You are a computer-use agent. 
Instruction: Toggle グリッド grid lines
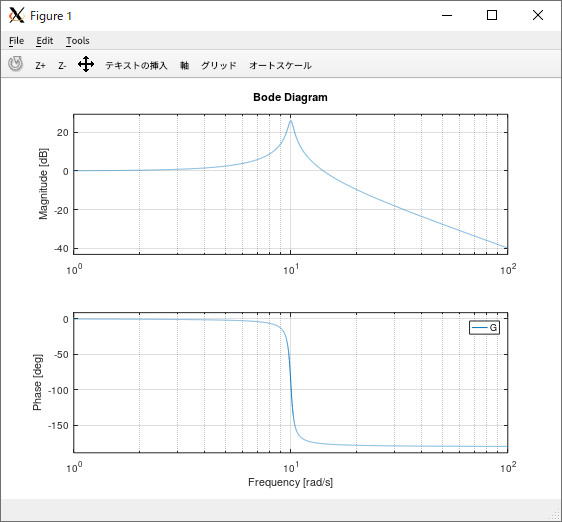tap(219, 66)
